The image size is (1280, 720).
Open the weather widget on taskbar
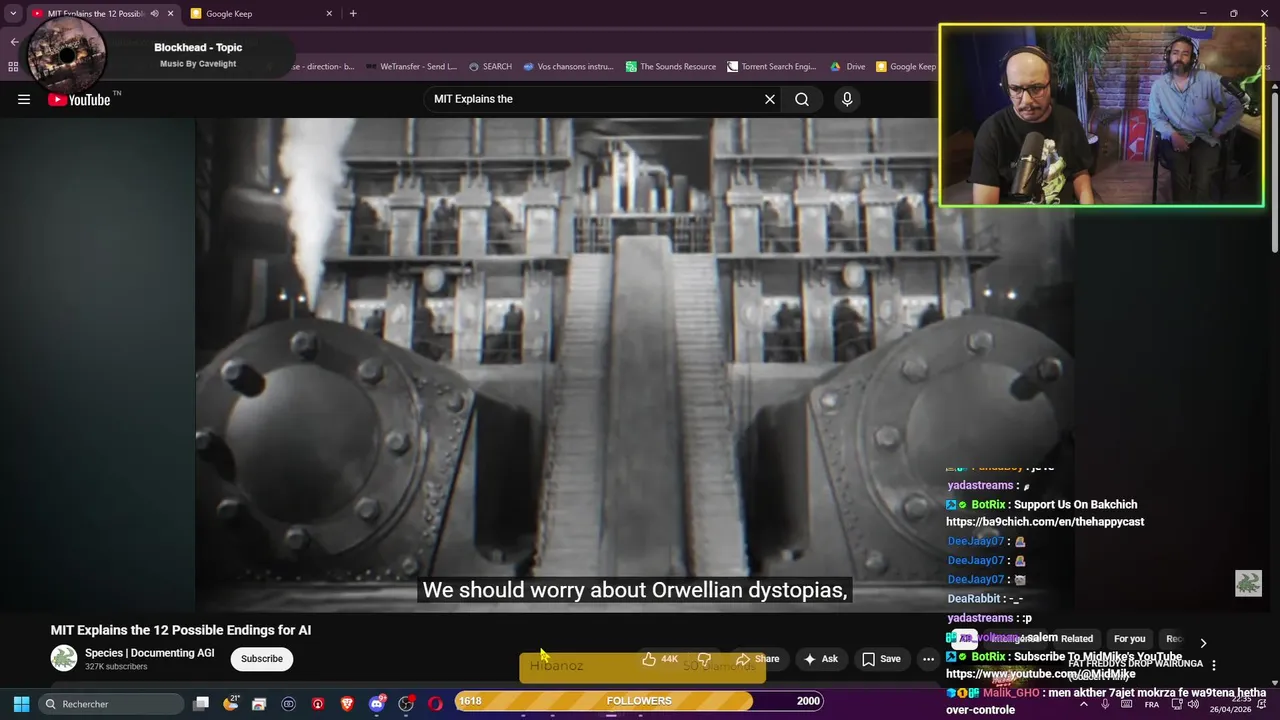[x=231, y=704]
